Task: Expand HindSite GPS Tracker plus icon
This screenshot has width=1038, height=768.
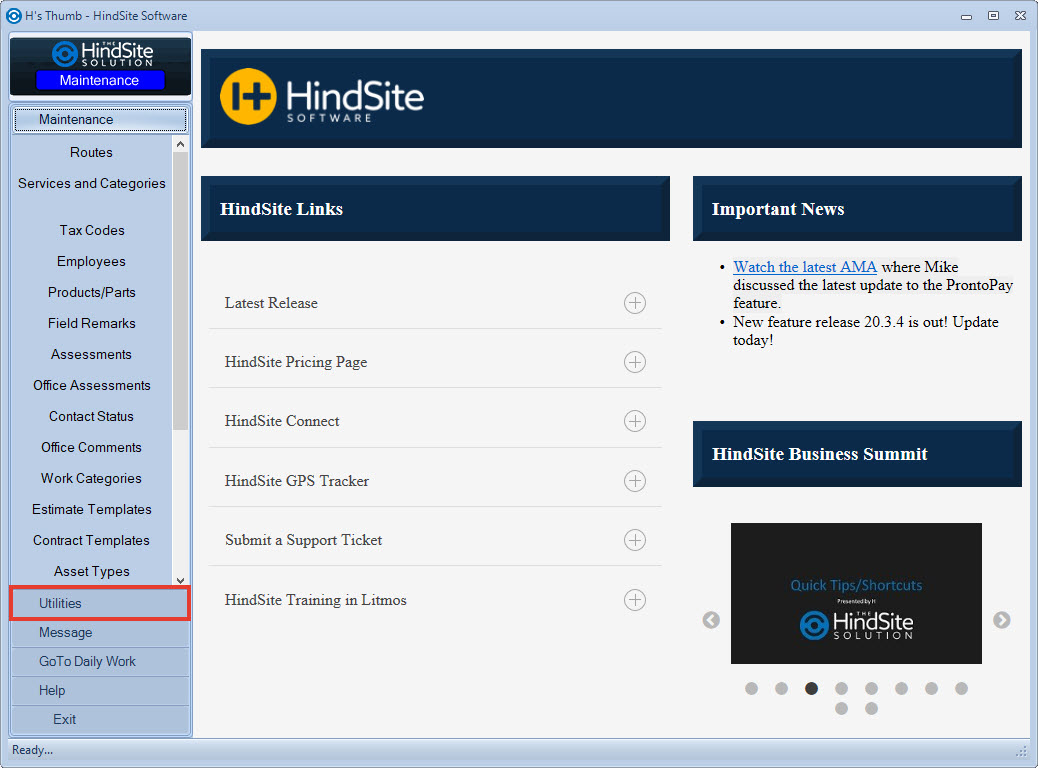Action: 635,481
